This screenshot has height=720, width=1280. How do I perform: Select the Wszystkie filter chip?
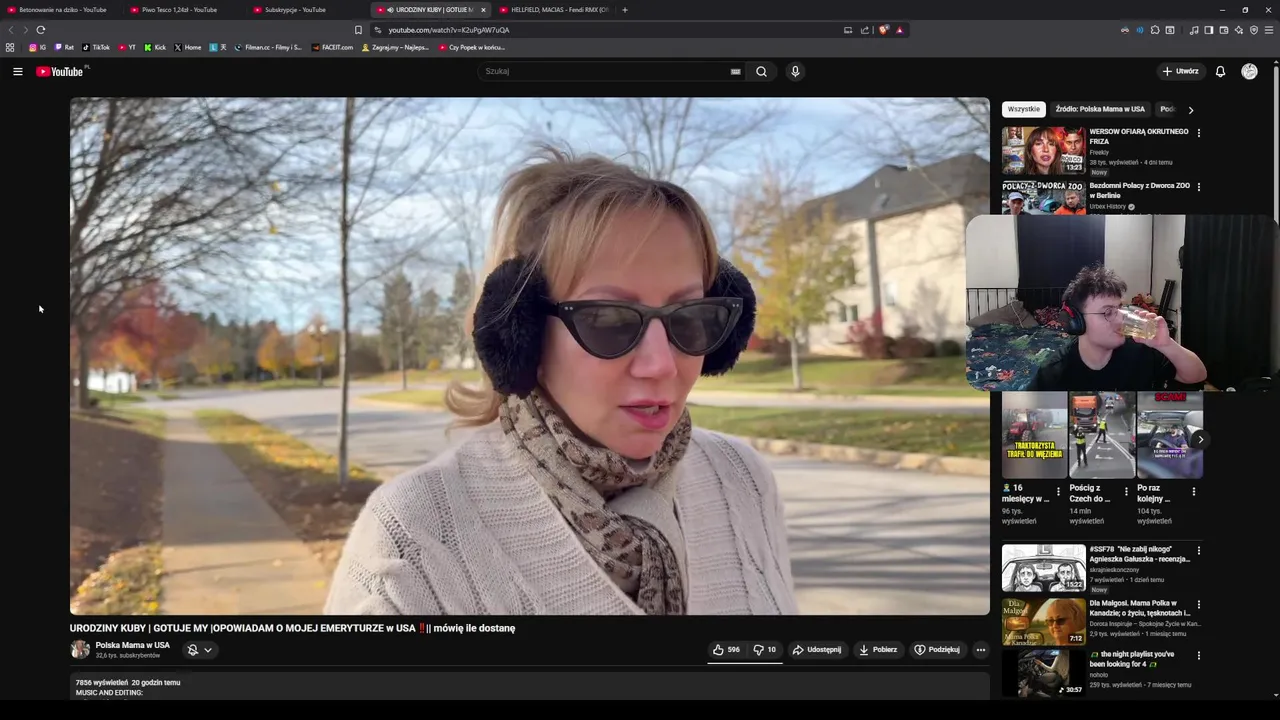coord(1024,109)
